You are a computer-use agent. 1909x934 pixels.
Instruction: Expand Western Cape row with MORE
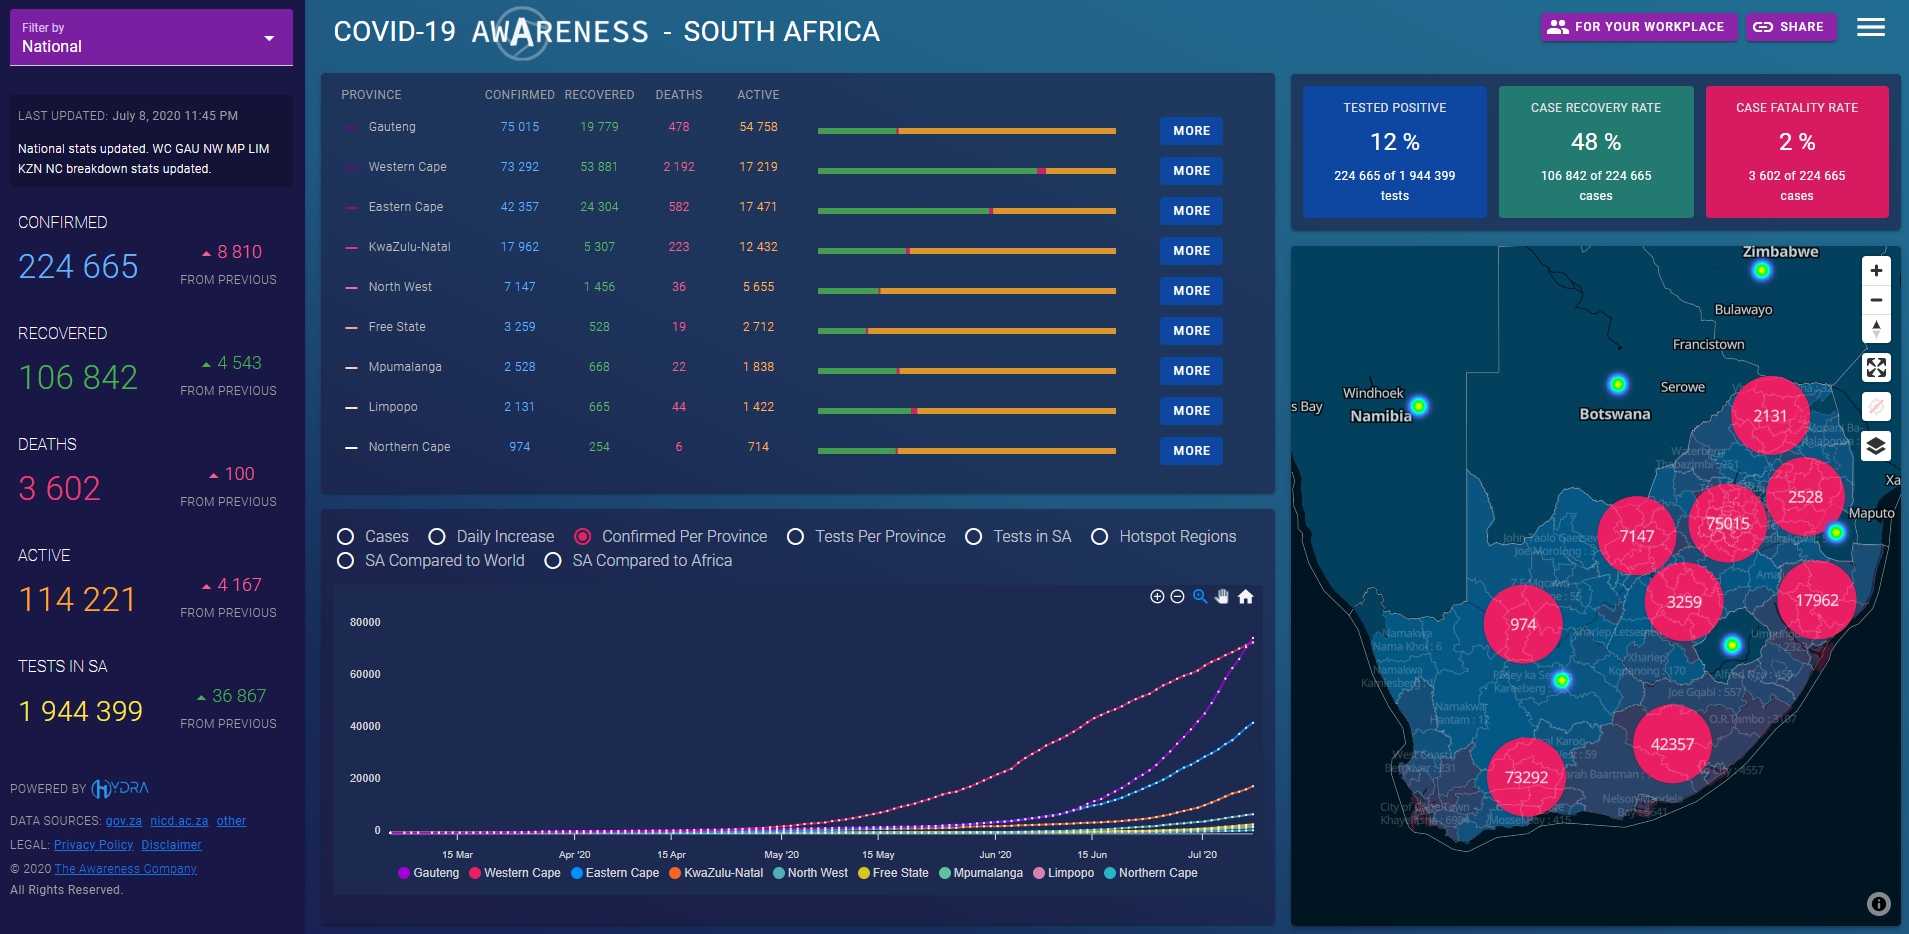1191,171
